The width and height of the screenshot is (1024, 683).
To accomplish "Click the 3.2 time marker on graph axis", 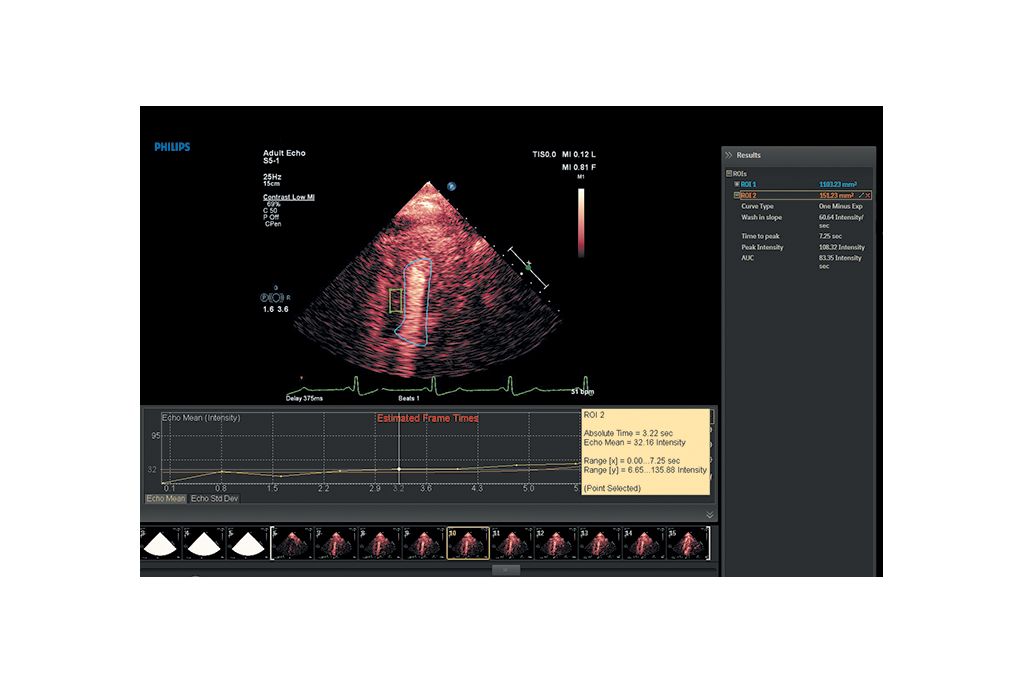I will 398,488.
